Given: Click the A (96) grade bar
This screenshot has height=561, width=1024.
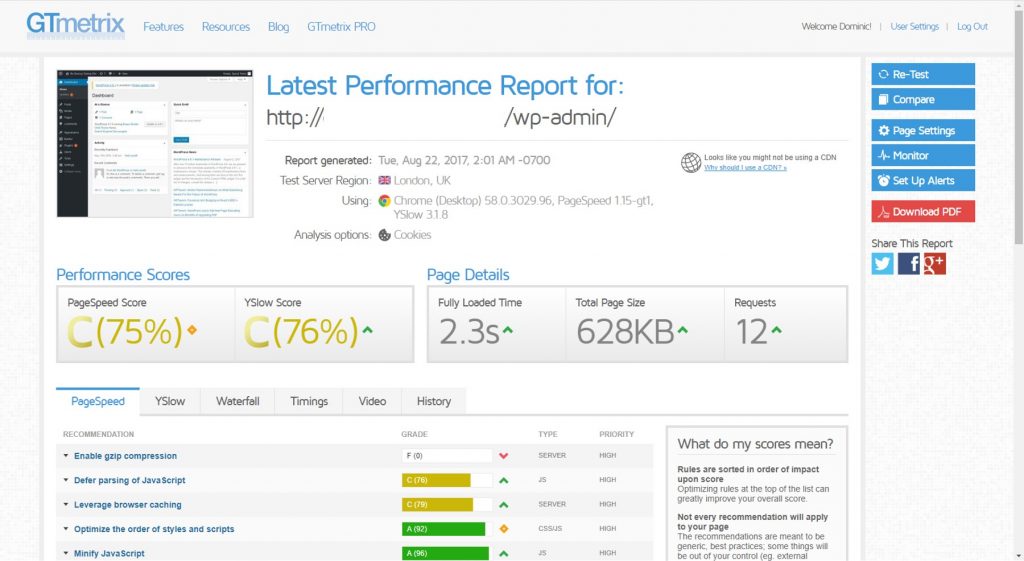Looking at the screenshot, I should (x=447, y=553).
